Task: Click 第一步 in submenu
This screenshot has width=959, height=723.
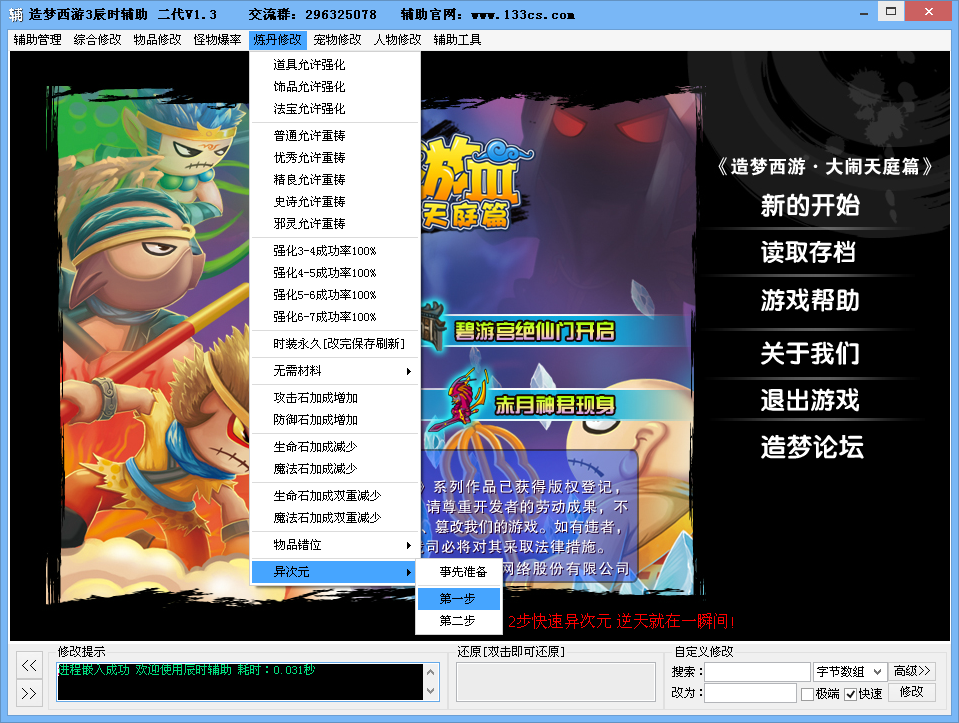Action: 459,598
